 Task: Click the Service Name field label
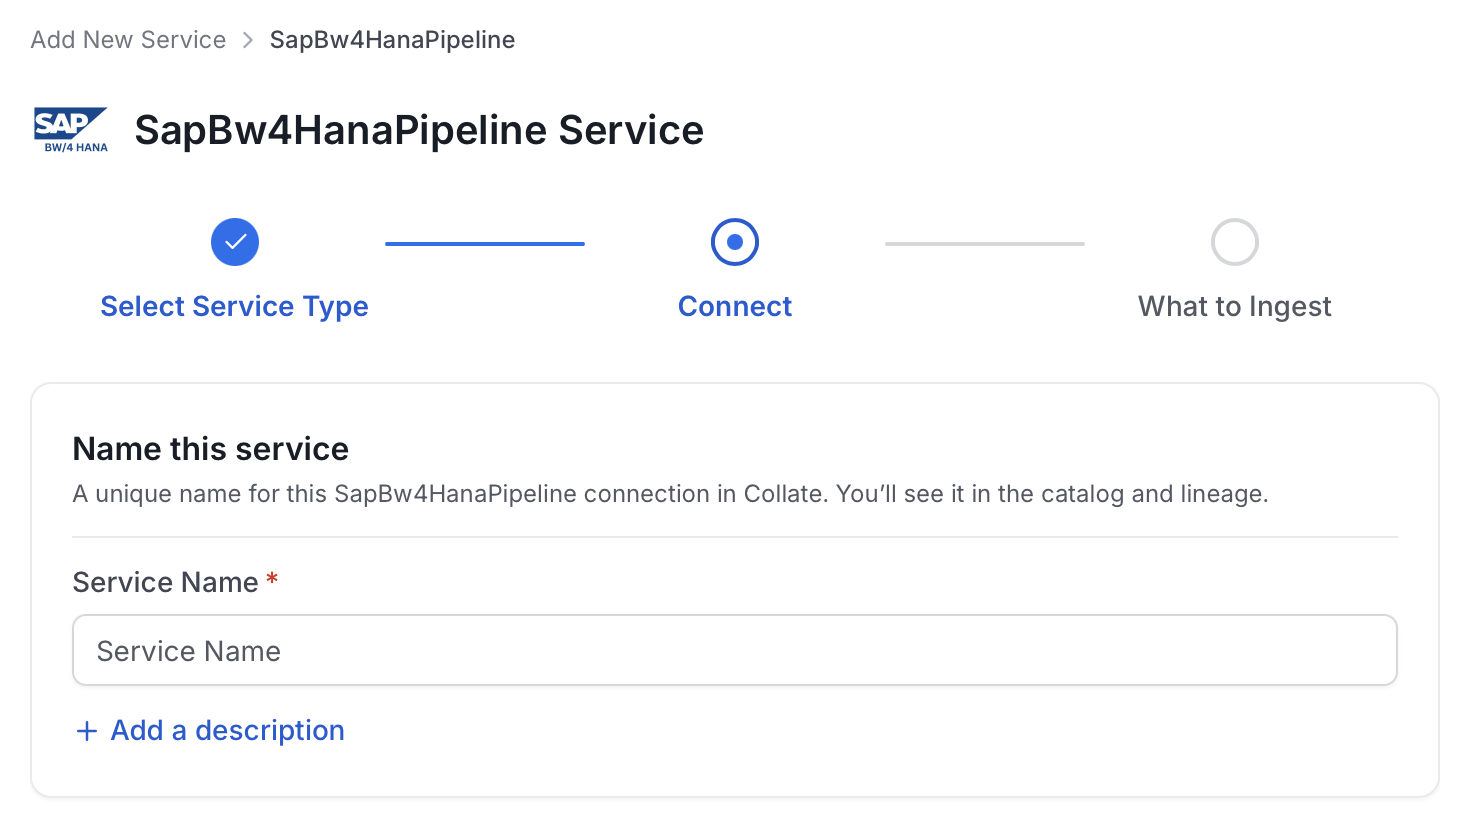click(166, 582)
